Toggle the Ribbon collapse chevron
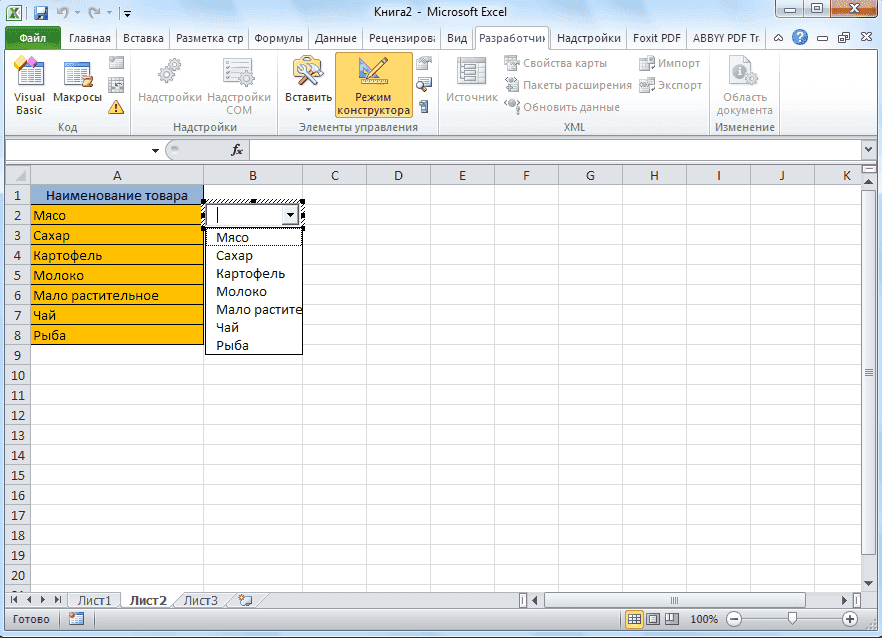The width and height of the screenshot is (882, 638). pos(777,37)
